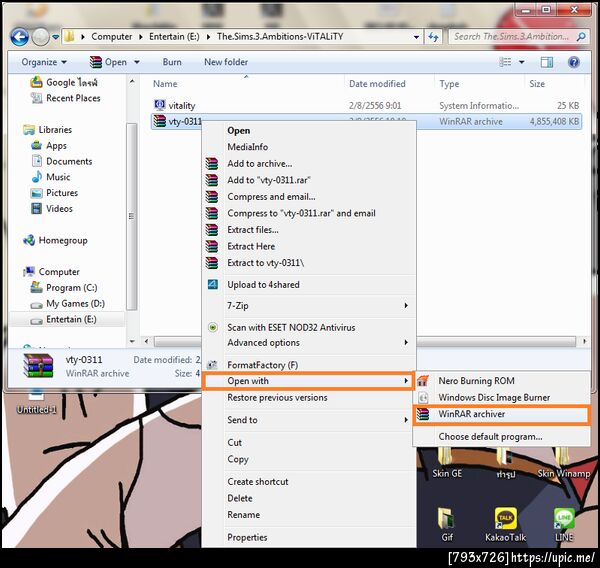Click the refresh icon beside address bar

click(x=433, y=37)
